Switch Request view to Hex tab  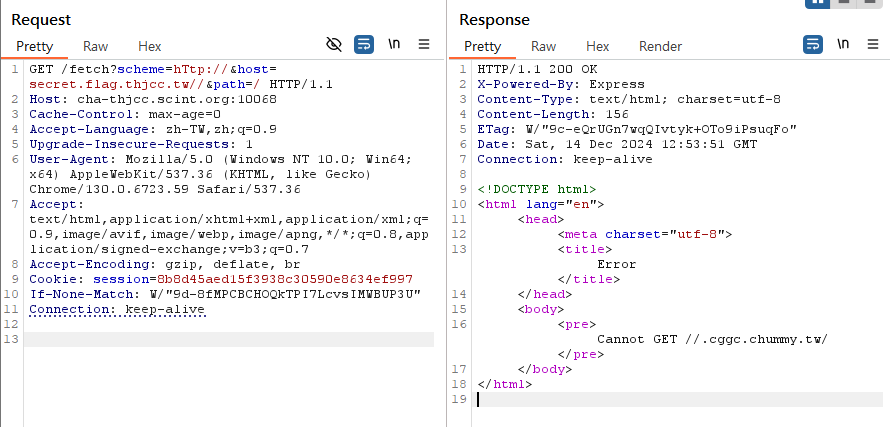point(150,46)
